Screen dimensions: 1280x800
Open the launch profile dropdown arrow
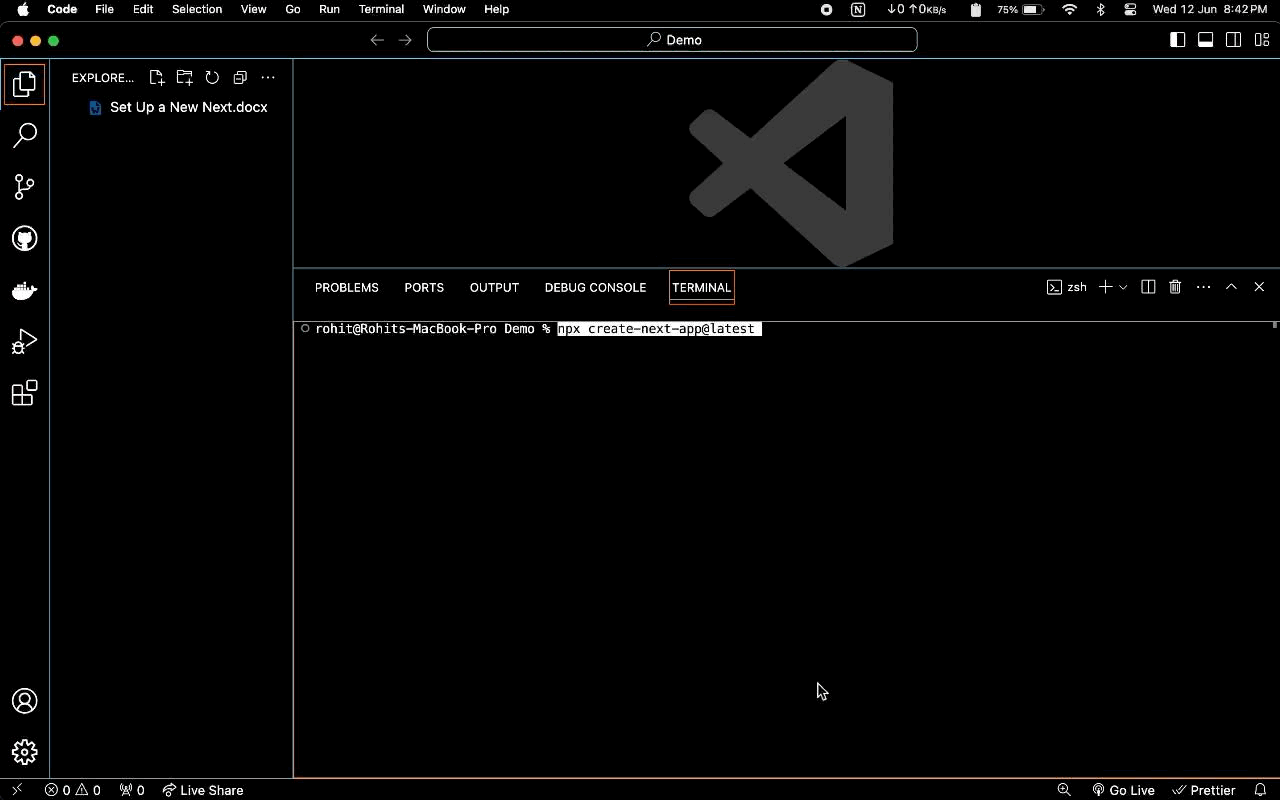click(1123, 287)
